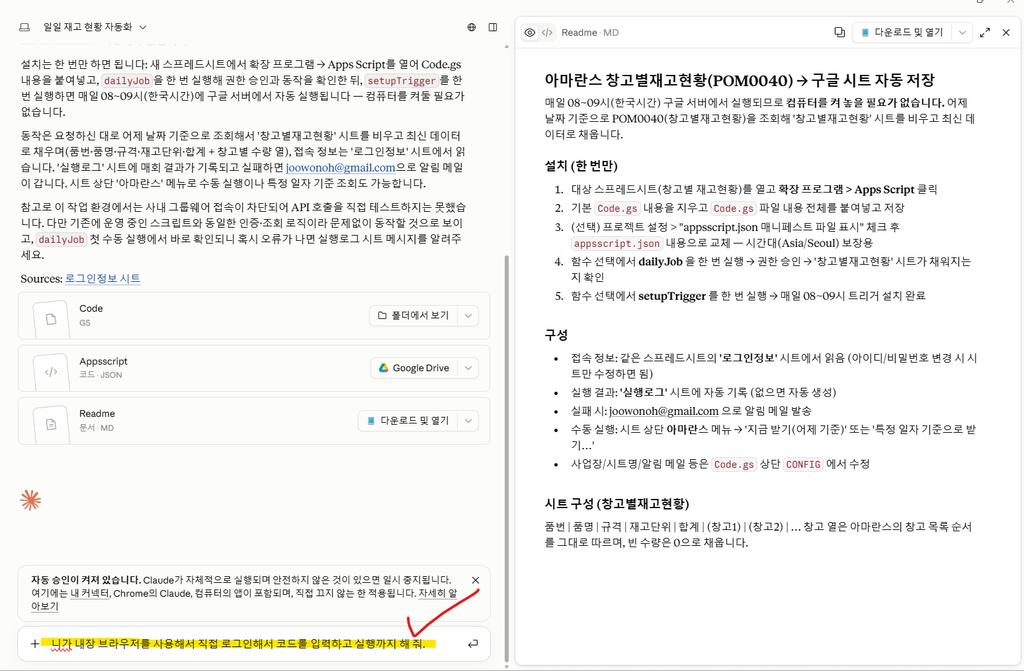
Task: Click the Readme · MD panel title
Action: 590,32
